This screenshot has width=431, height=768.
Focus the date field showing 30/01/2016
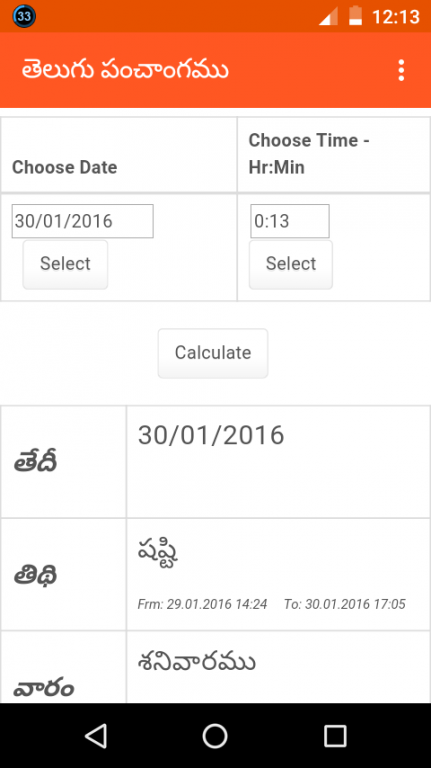coord(83,221)
